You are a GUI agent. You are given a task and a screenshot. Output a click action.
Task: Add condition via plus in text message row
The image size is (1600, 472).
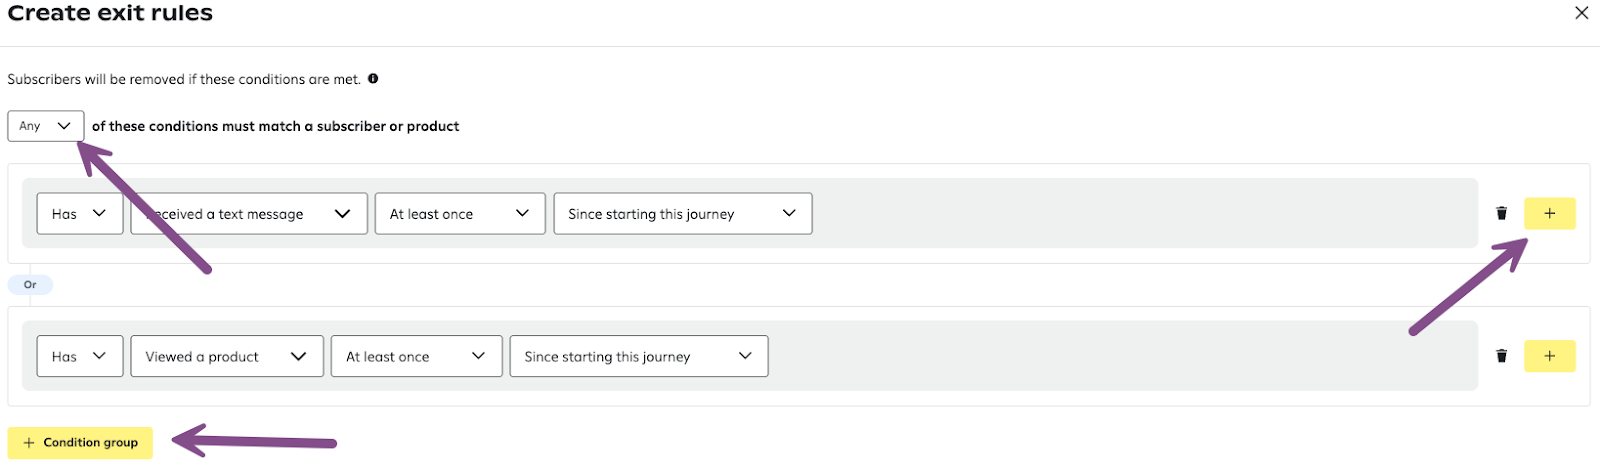pyautogui.click(x=1549, y=213)
